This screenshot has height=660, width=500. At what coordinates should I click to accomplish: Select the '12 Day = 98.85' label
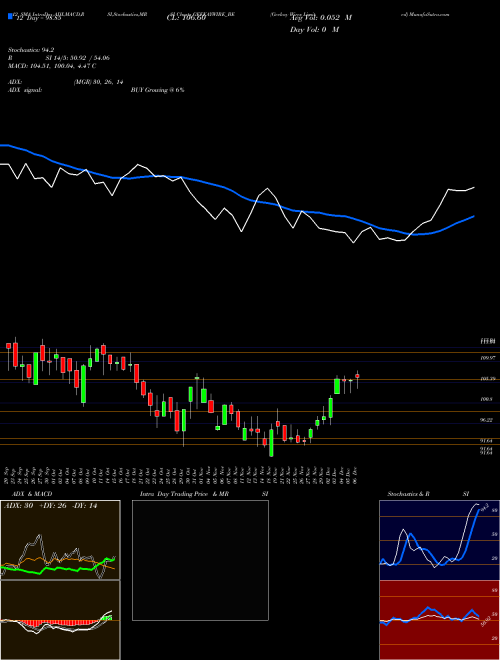tap(37, 18)
